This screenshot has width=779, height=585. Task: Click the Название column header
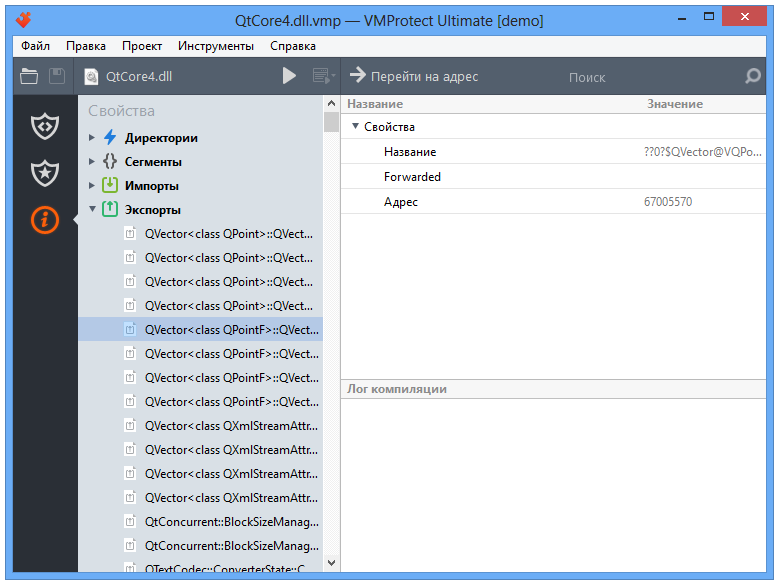375,104
